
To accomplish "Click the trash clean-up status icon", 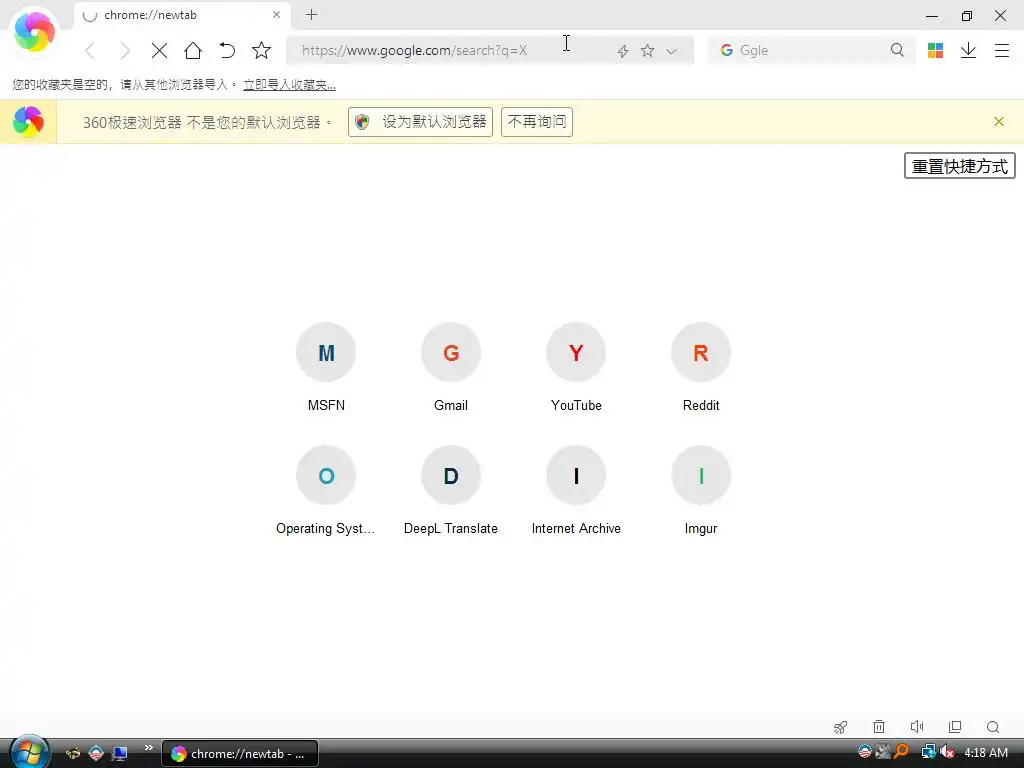I will [x=879, y=727].
